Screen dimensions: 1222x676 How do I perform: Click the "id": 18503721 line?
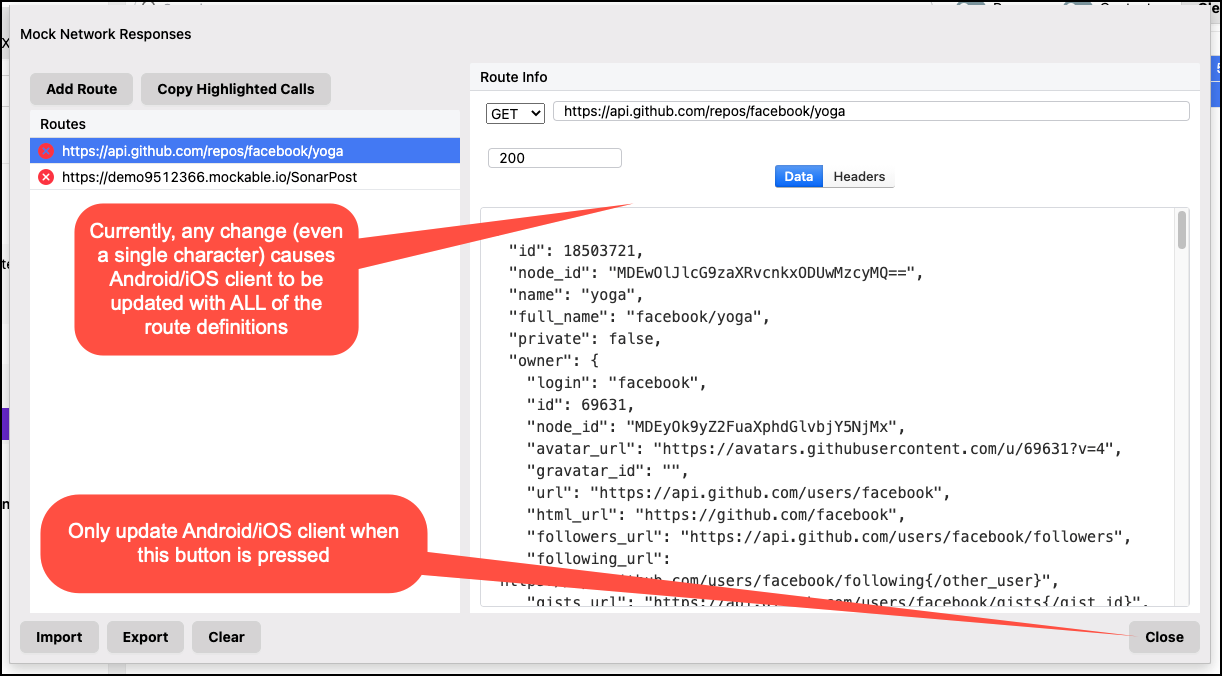576,251
